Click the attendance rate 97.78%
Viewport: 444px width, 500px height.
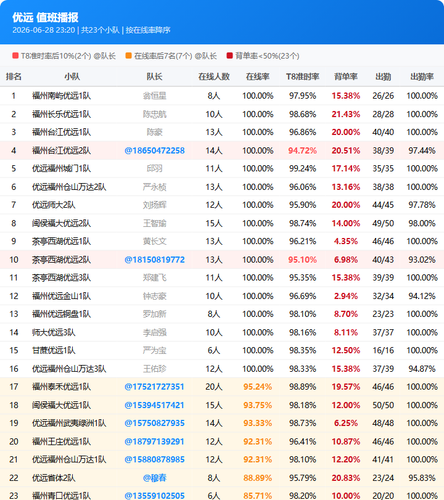click(x=422, y=205)
